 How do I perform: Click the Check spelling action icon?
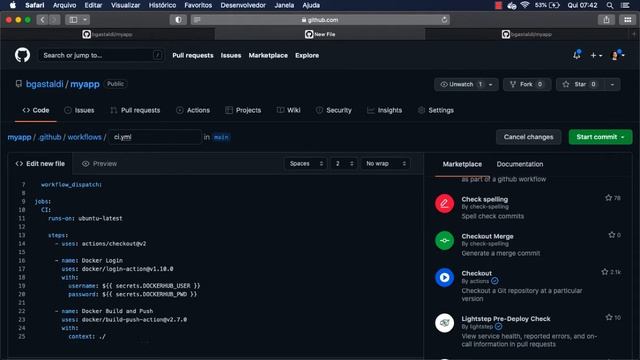coord(444,204)
